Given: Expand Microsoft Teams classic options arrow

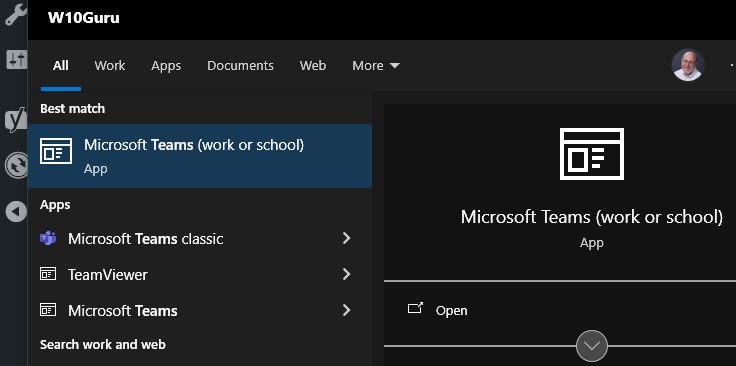Looking at the screenshot, I should (346, 238).
